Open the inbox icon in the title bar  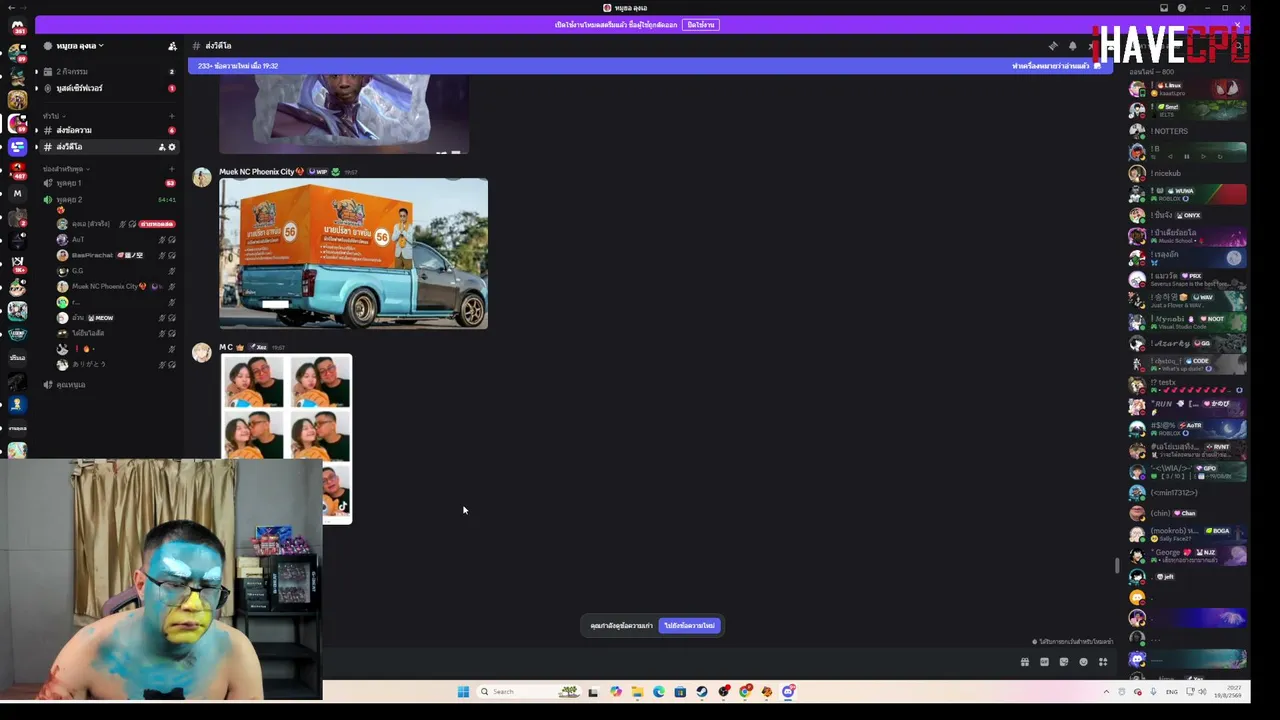pyautogui.click(x=1164, y=8)
